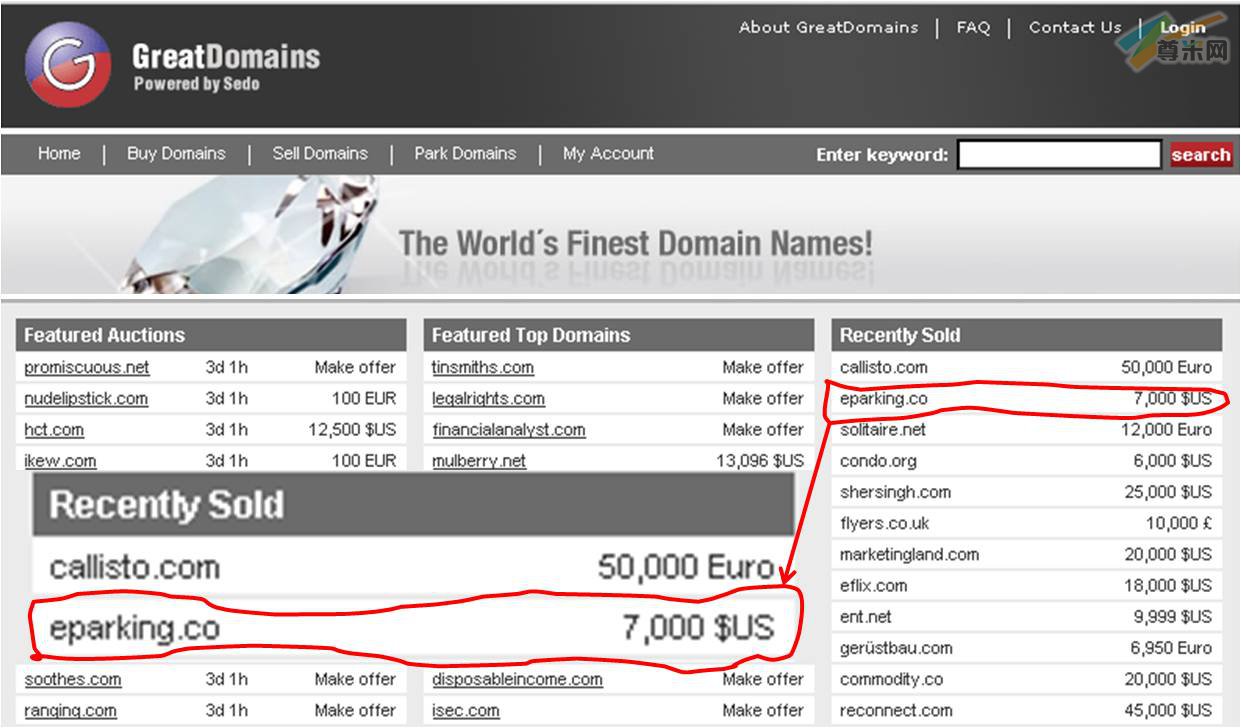The width and height of the screenshot is (1241, 728).
Task: Open ranging.com auction link
Action: [x=70, y=711]
